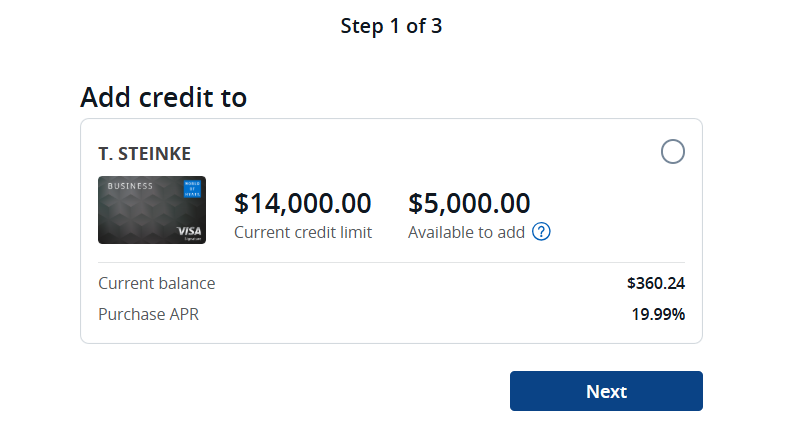Click the $360.24 balance value
This screenshot has height=439, width=785.
[x=656, y=283]
